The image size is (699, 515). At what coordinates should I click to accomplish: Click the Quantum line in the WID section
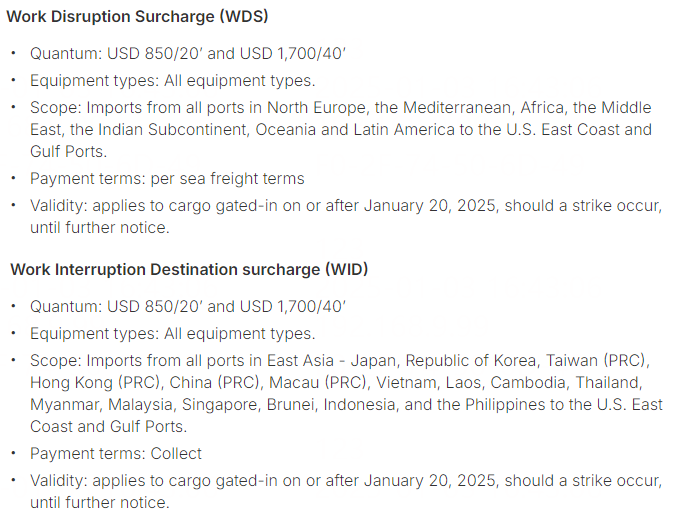tap(188, 306)
